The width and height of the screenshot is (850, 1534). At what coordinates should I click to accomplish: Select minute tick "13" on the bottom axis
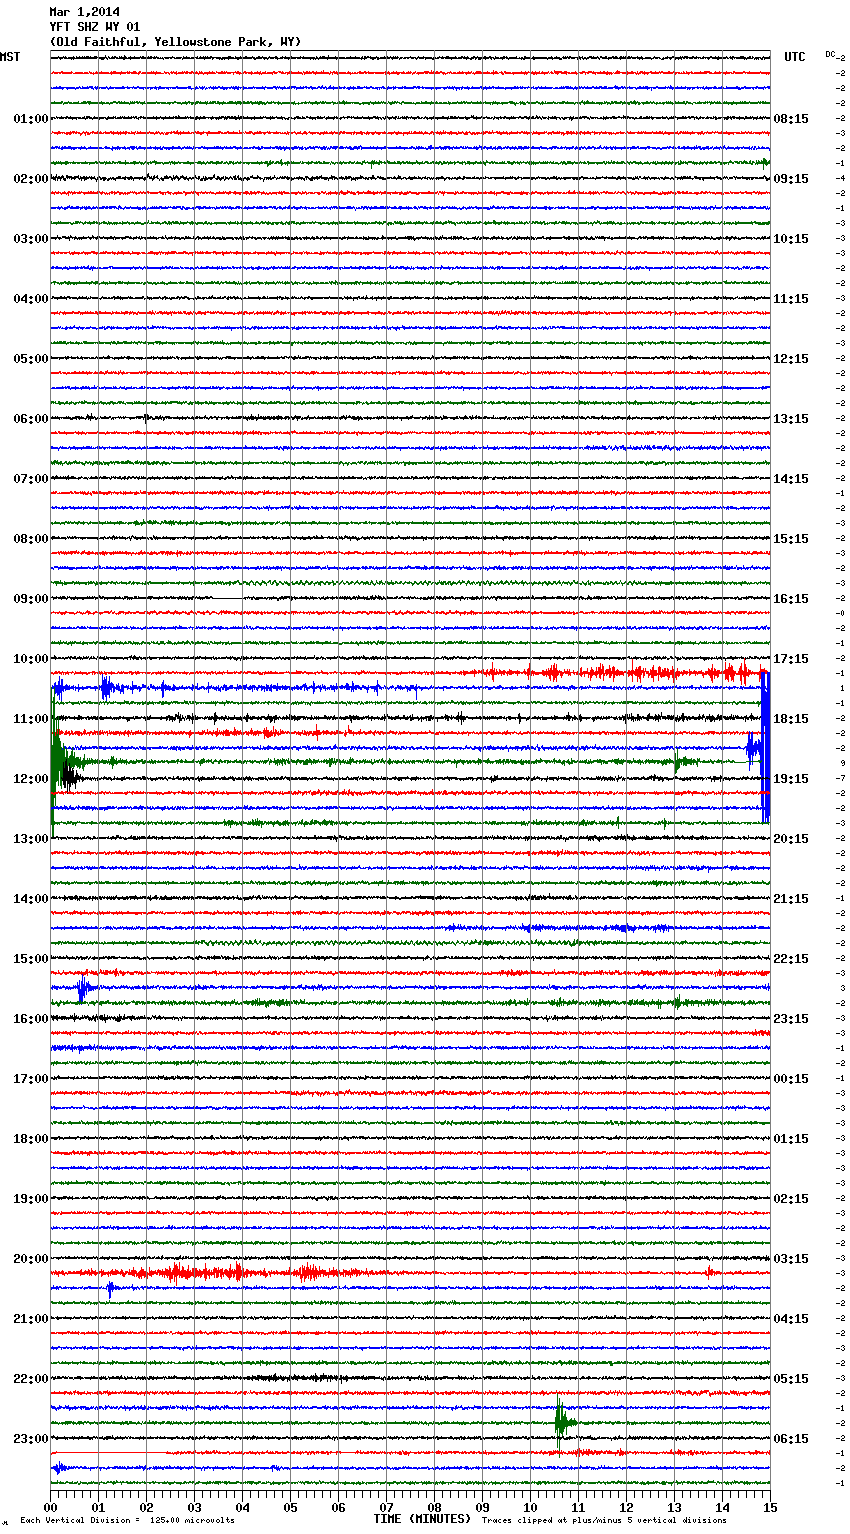coord(674,1507)
